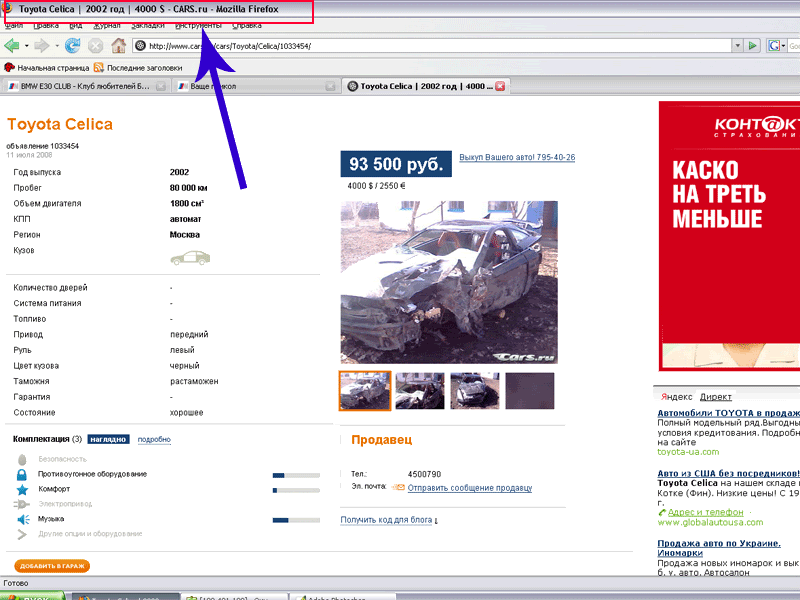Close the BMW E30 CLUB tab
Viewport: 800px width, 600px height.
[161, 86]
